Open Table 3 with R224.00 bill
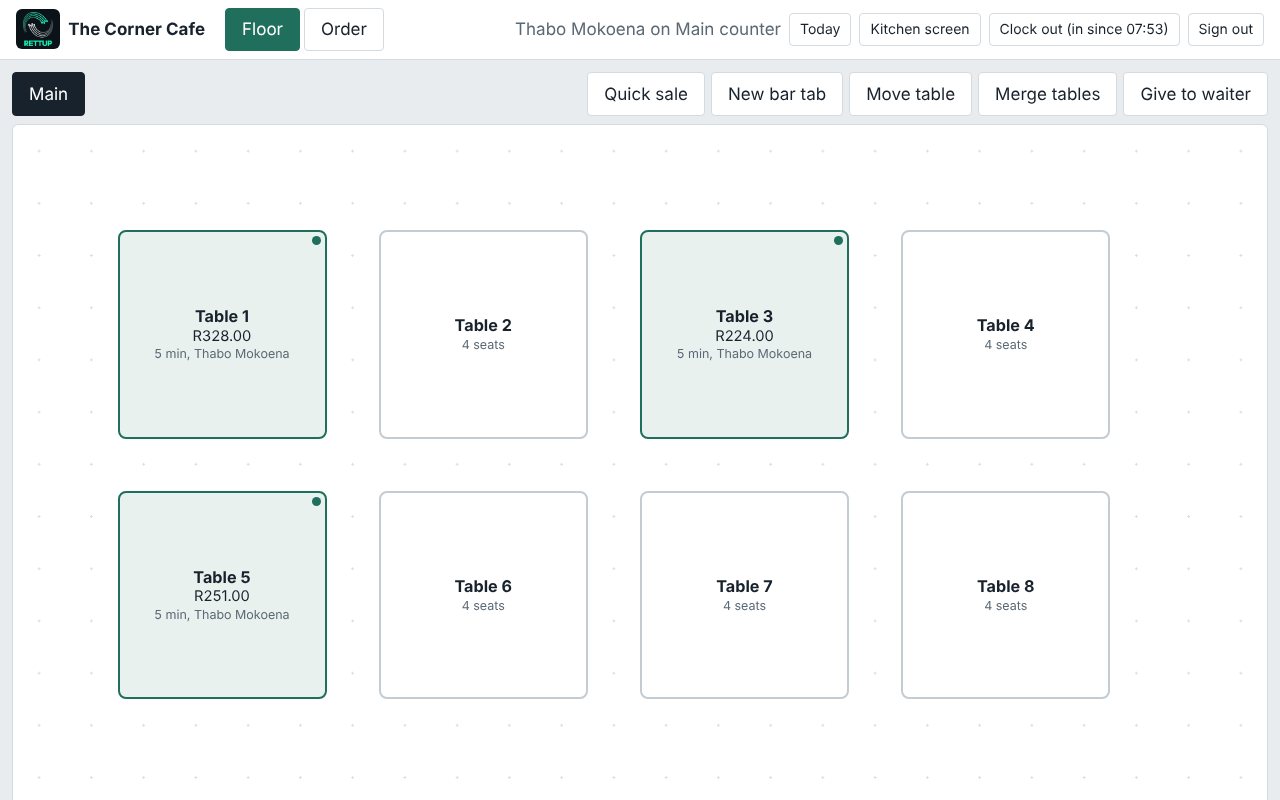Image resolution: width=1280 pixels, height=800 pixels. pyautogui.click(x=744, y=334)
